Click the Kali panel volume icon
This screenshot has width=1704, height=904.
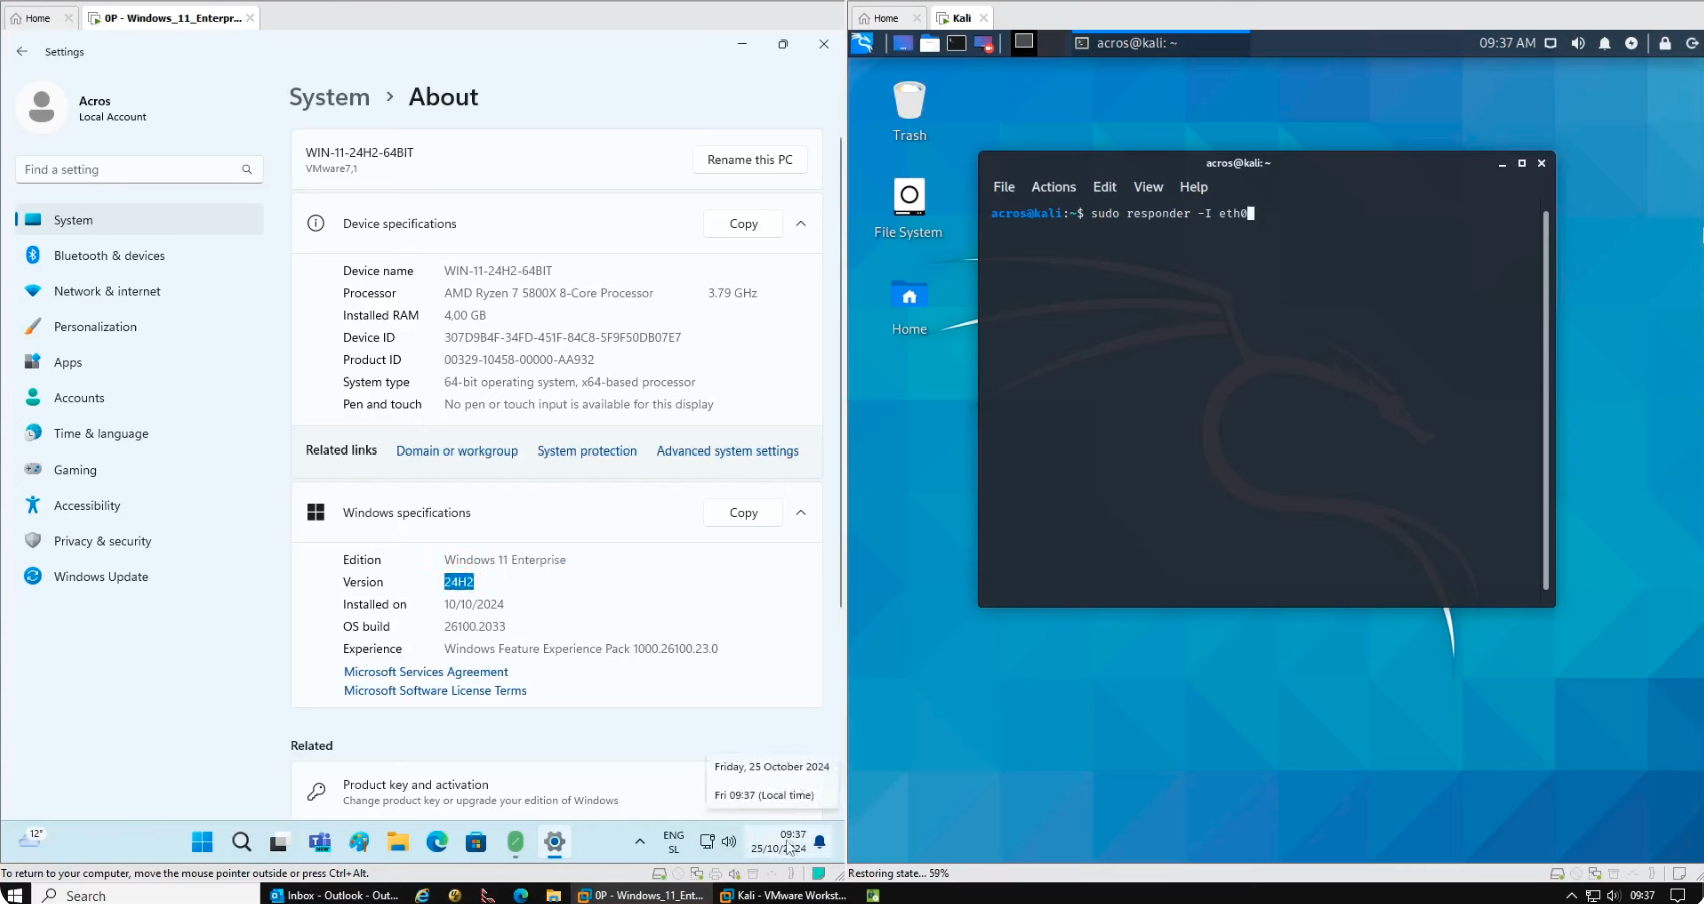pyautogui.click(x=1578, y=43)
